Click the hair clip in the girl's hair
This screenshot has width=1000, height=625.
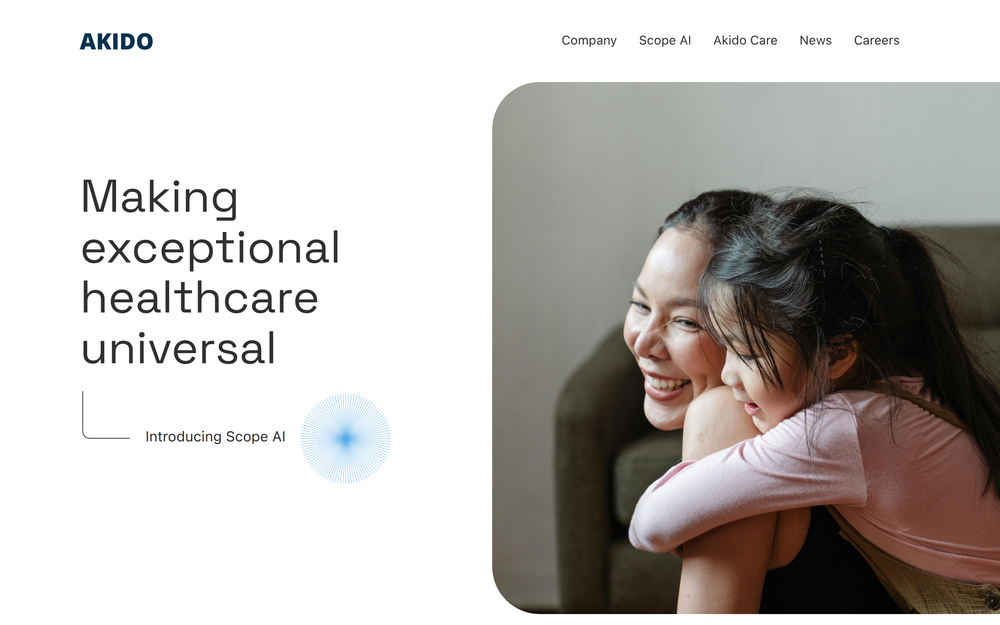[x=821, y=258]
